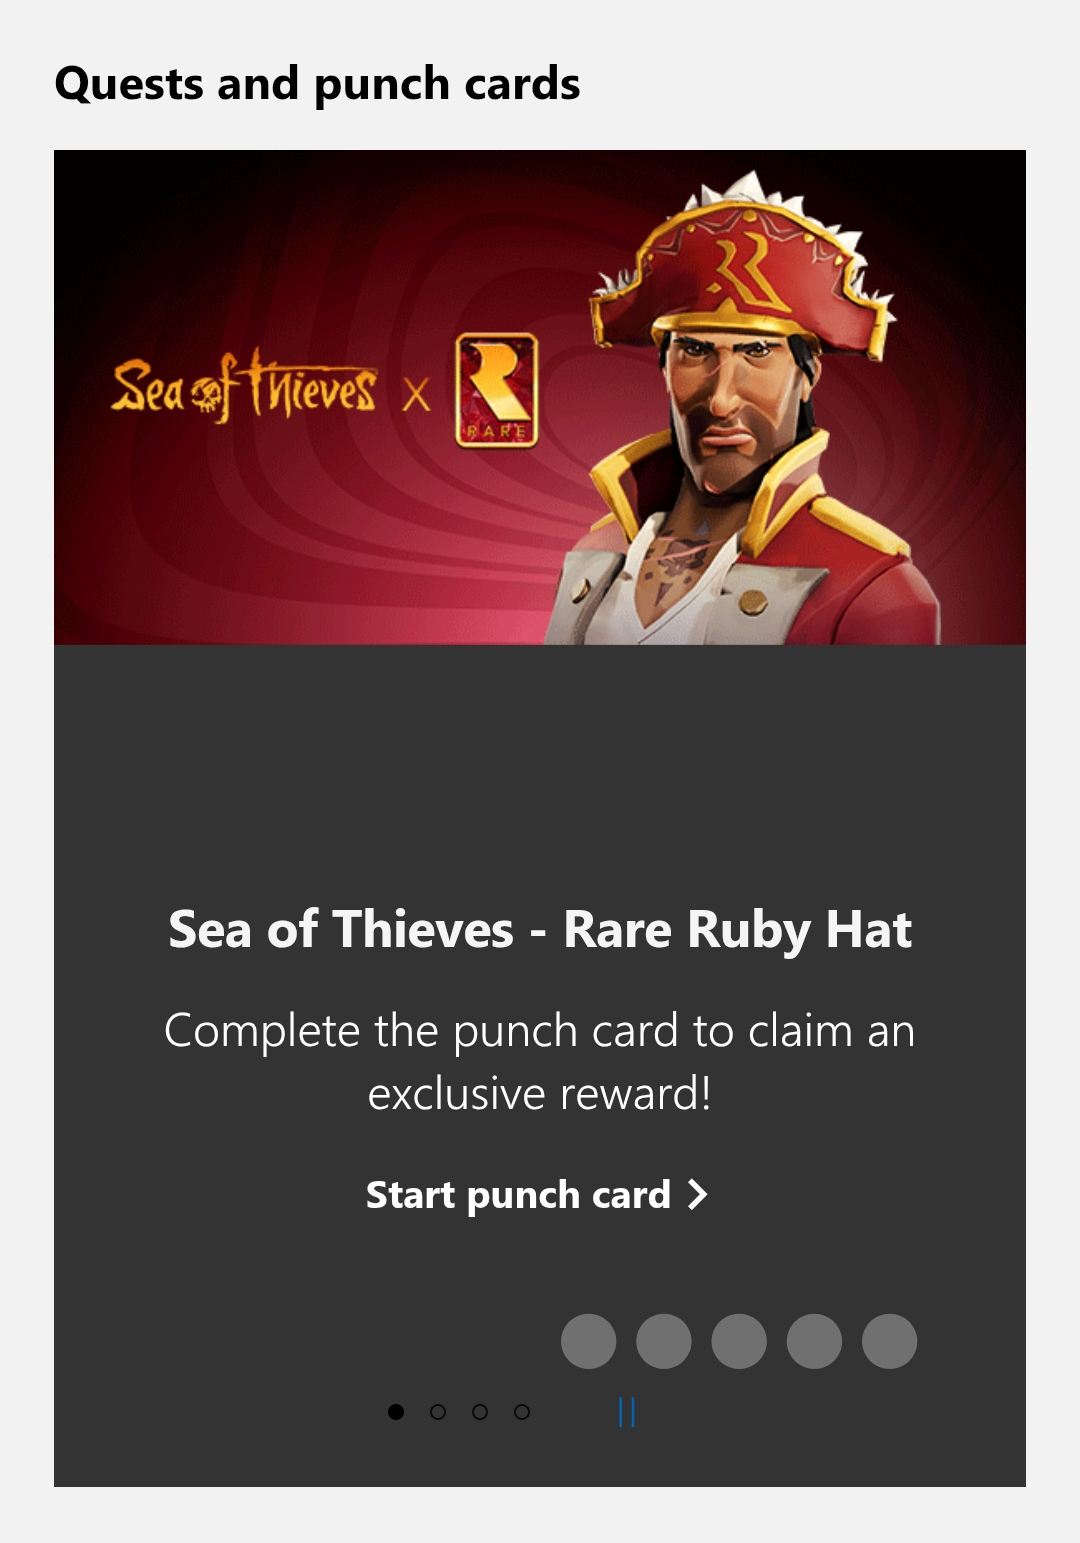Open the Start punch card link
1080x1543 pixels.
(537, 1195)
